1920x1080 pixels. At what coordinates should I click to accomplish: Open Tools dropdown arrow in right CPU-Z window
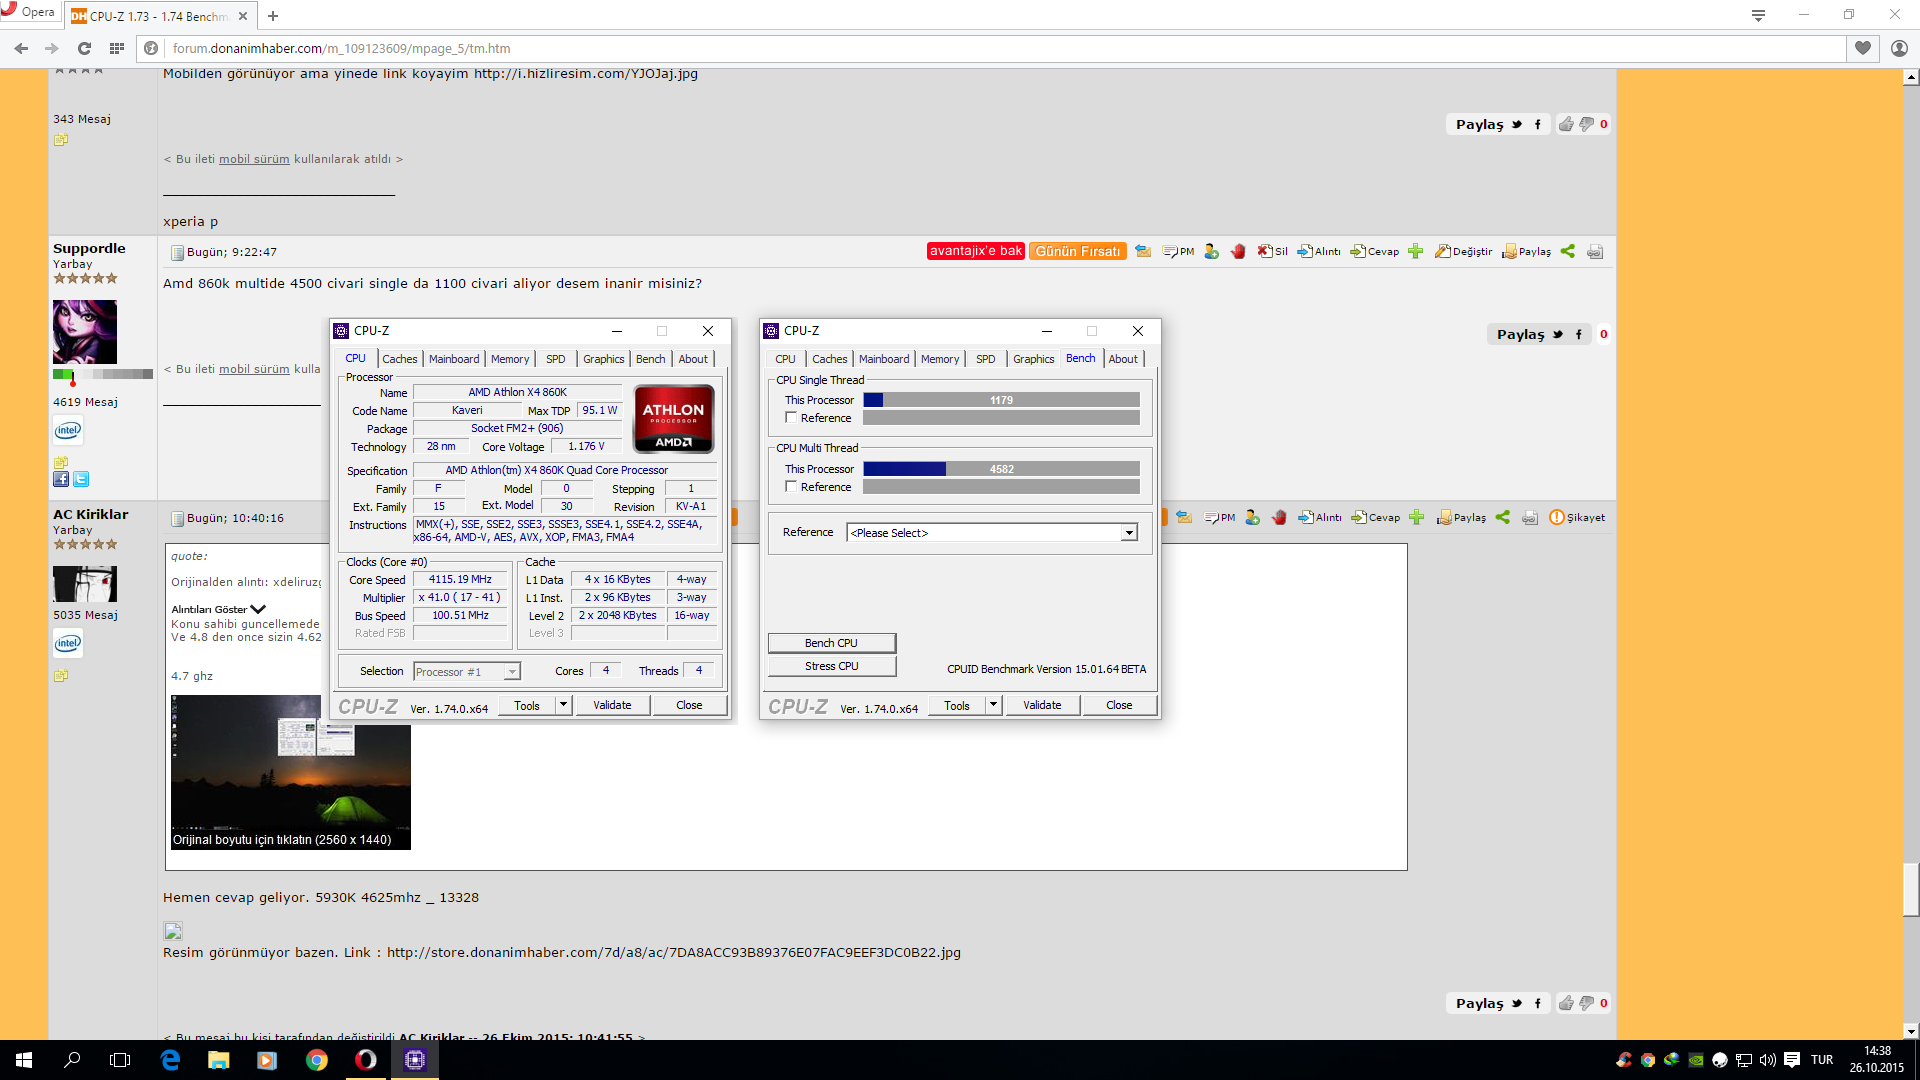point(993,705)
